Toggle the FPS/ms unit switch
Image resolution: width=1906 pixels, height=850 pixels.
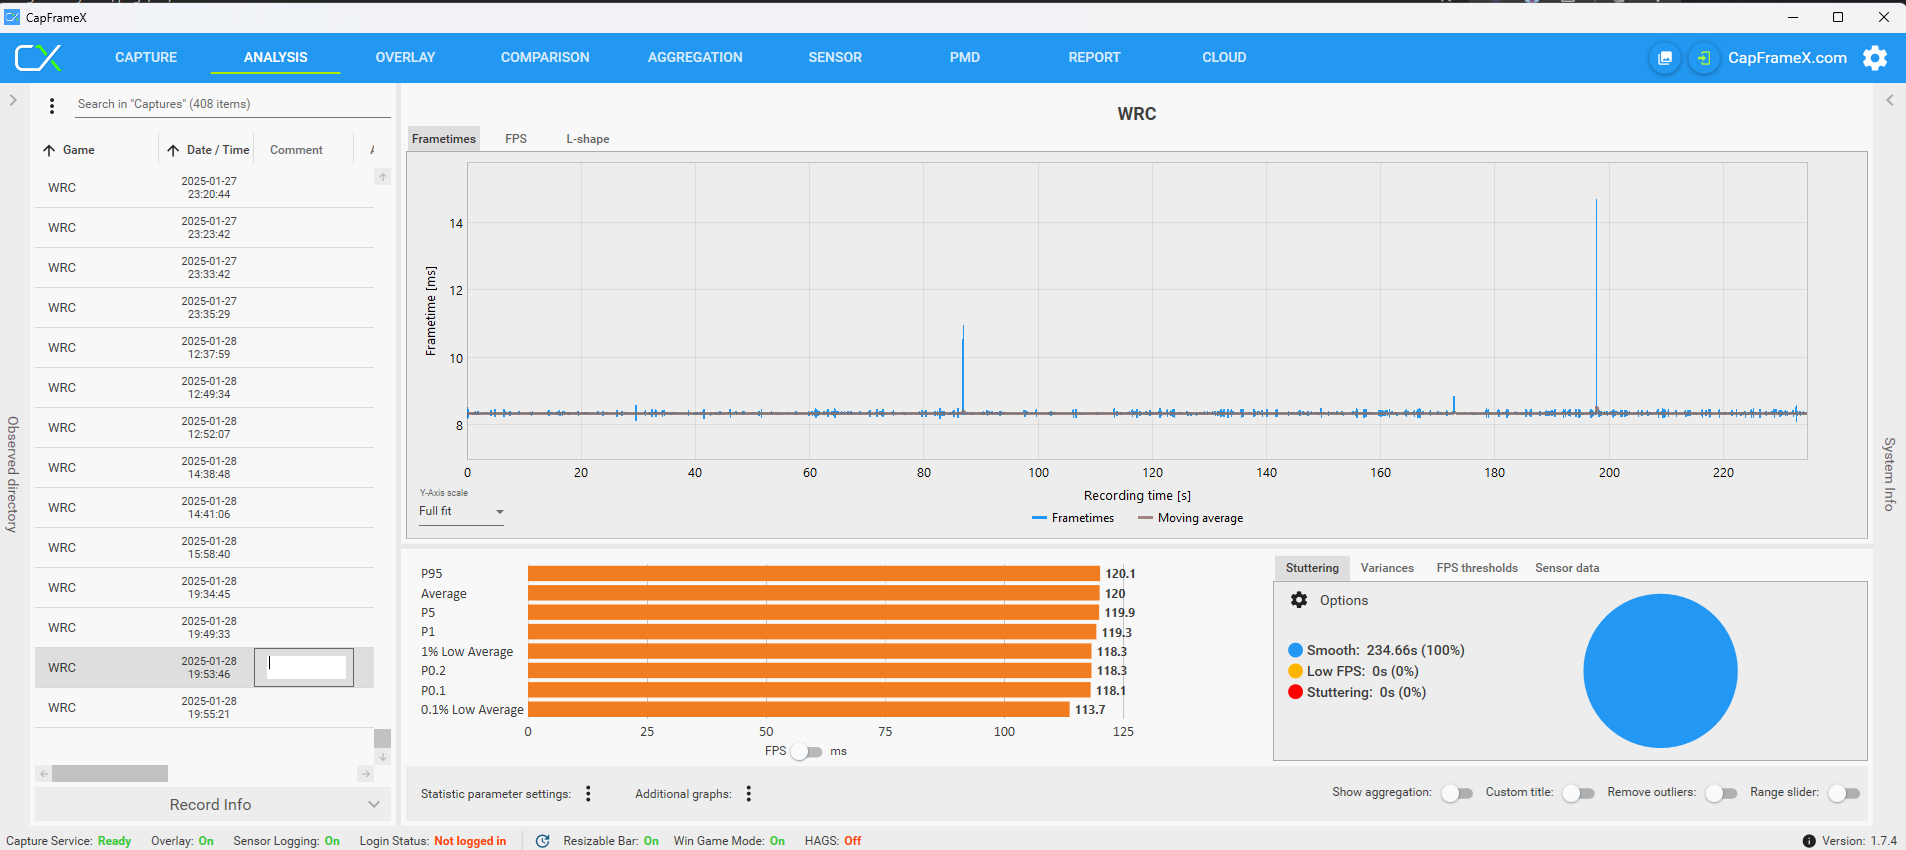pyautogui.click(x=806, y=752)
